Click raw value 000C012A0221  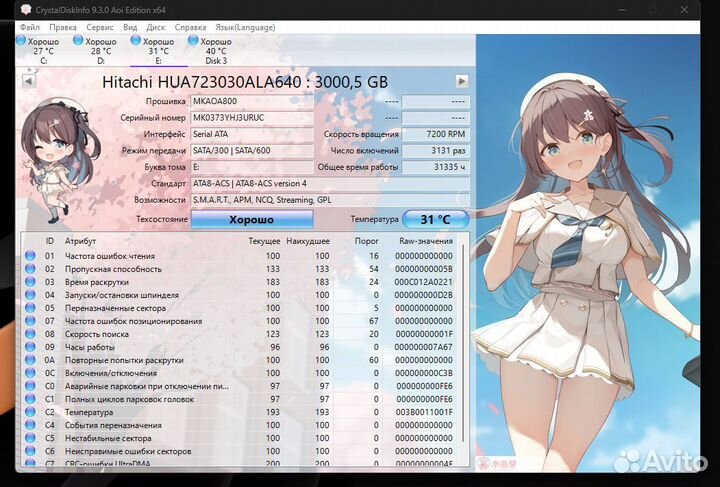[x=423, y=282]
